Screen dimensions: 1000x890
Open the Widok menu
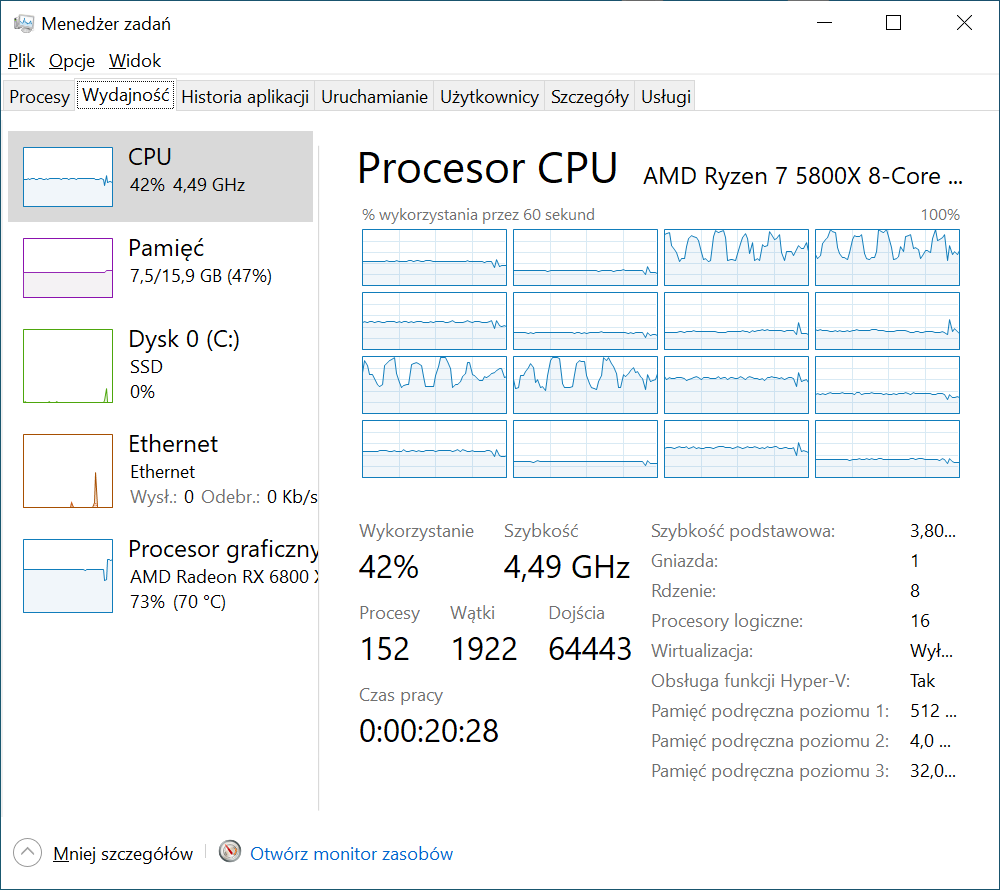coord(134,61)
